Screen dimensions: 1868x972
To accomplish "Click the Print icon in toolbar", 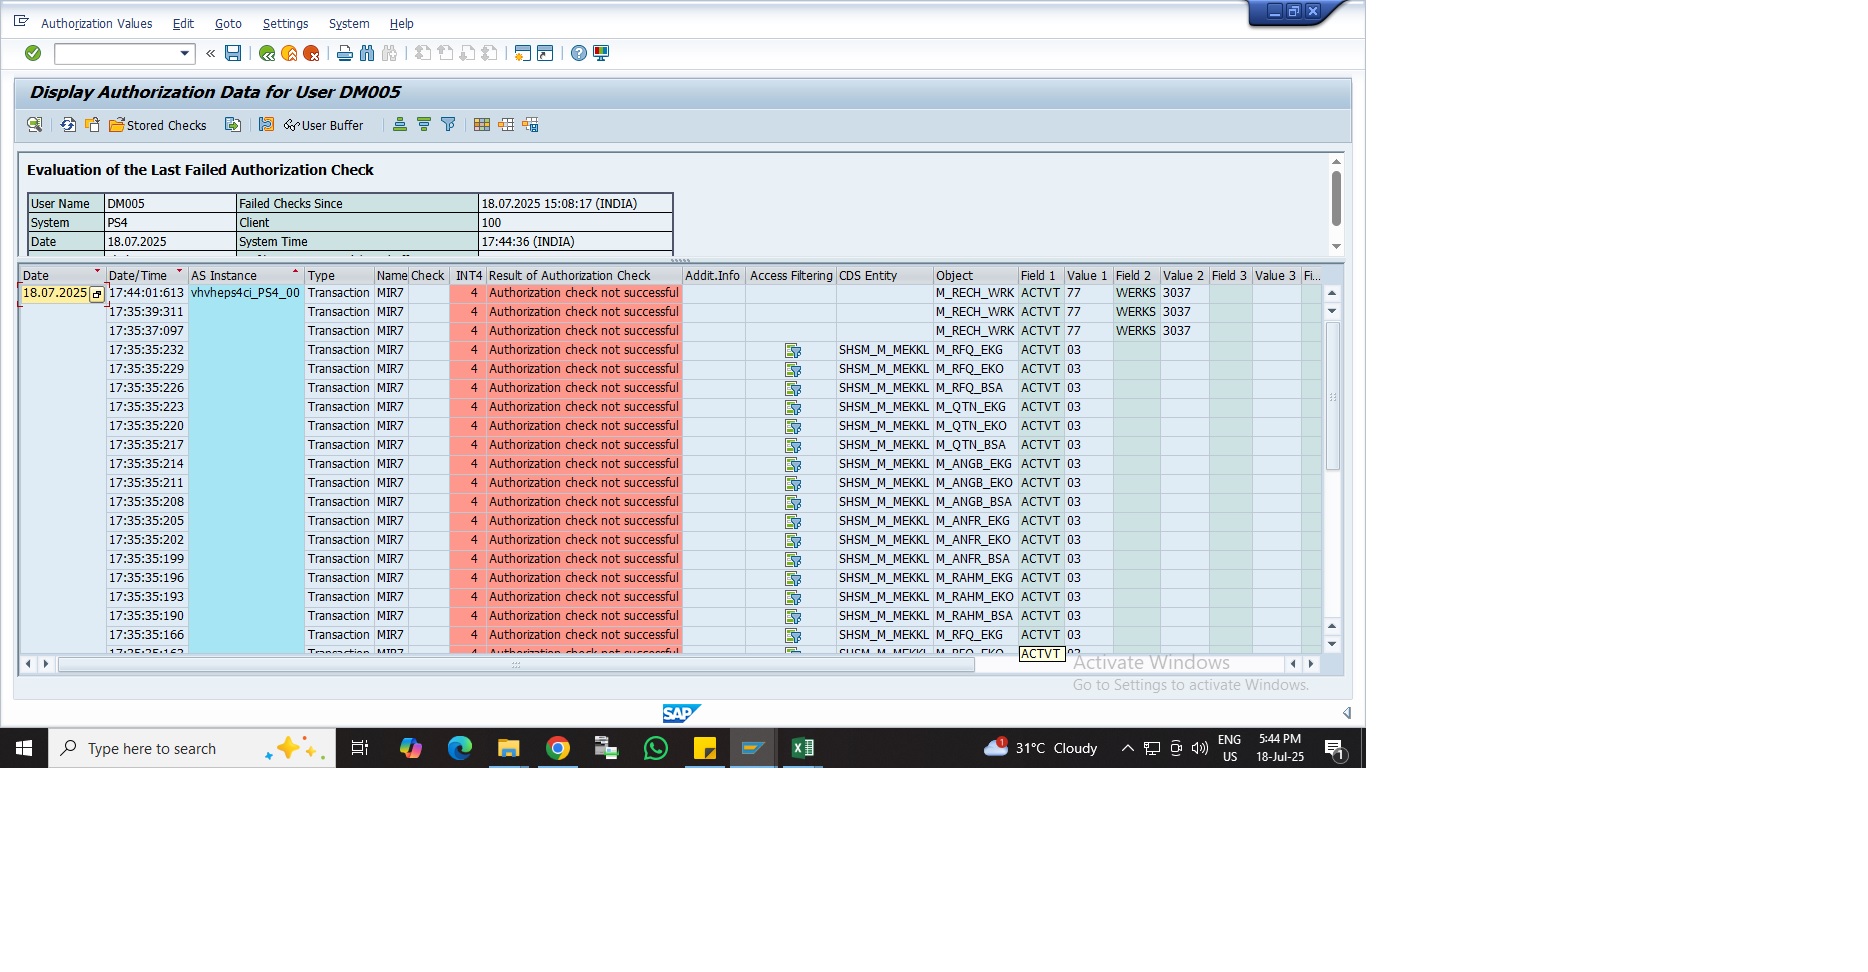I will coord(345,53).
